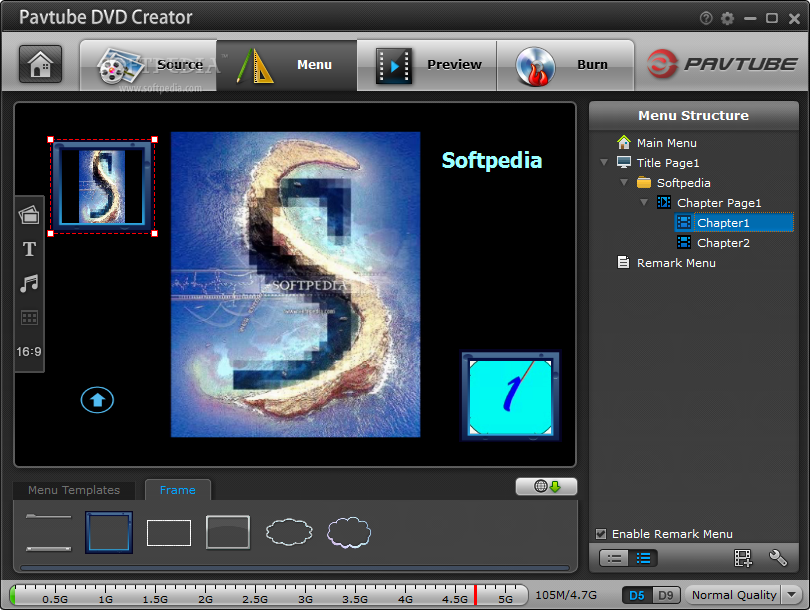Click the Main Menu house icon
The image size is (810, 610).
(x=624, y=142)
